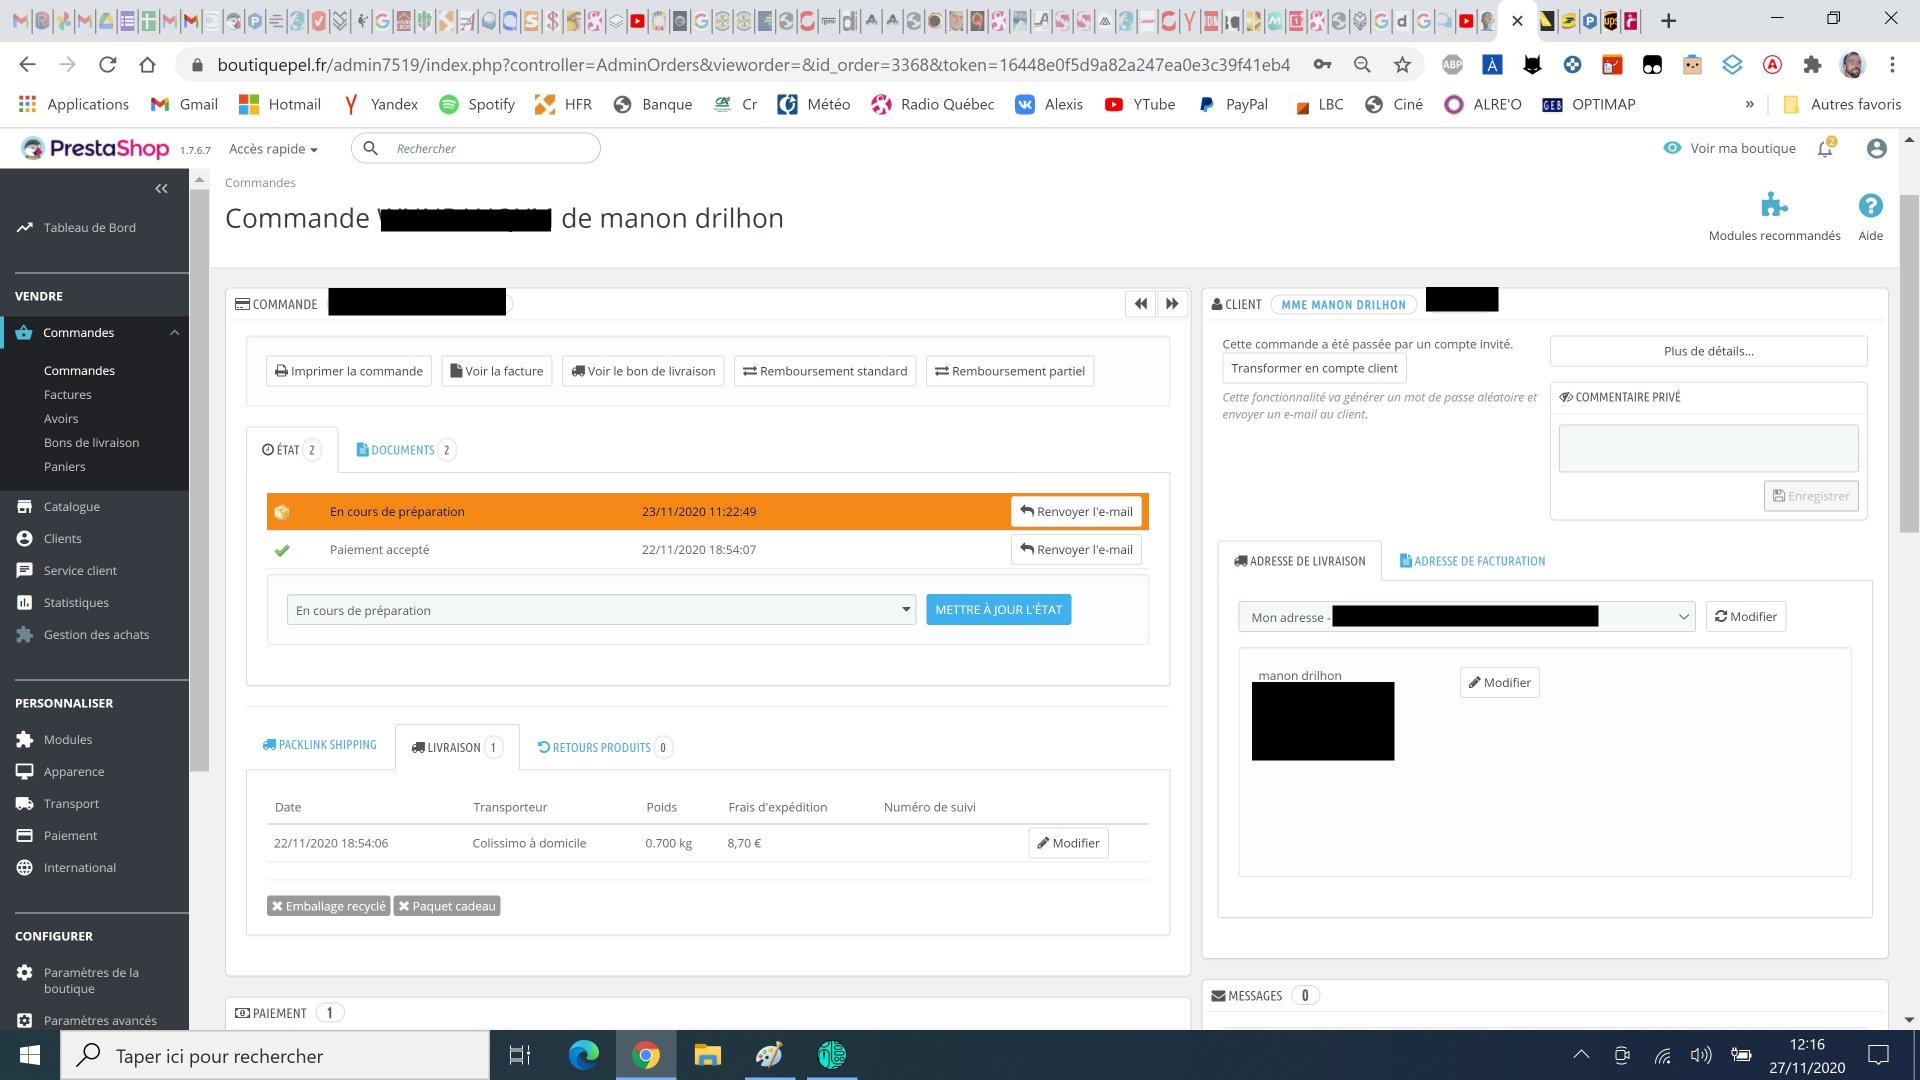Switch to Adresse de facturation tab
The image size is (1920, 1080).
[x=1472, y=561]
